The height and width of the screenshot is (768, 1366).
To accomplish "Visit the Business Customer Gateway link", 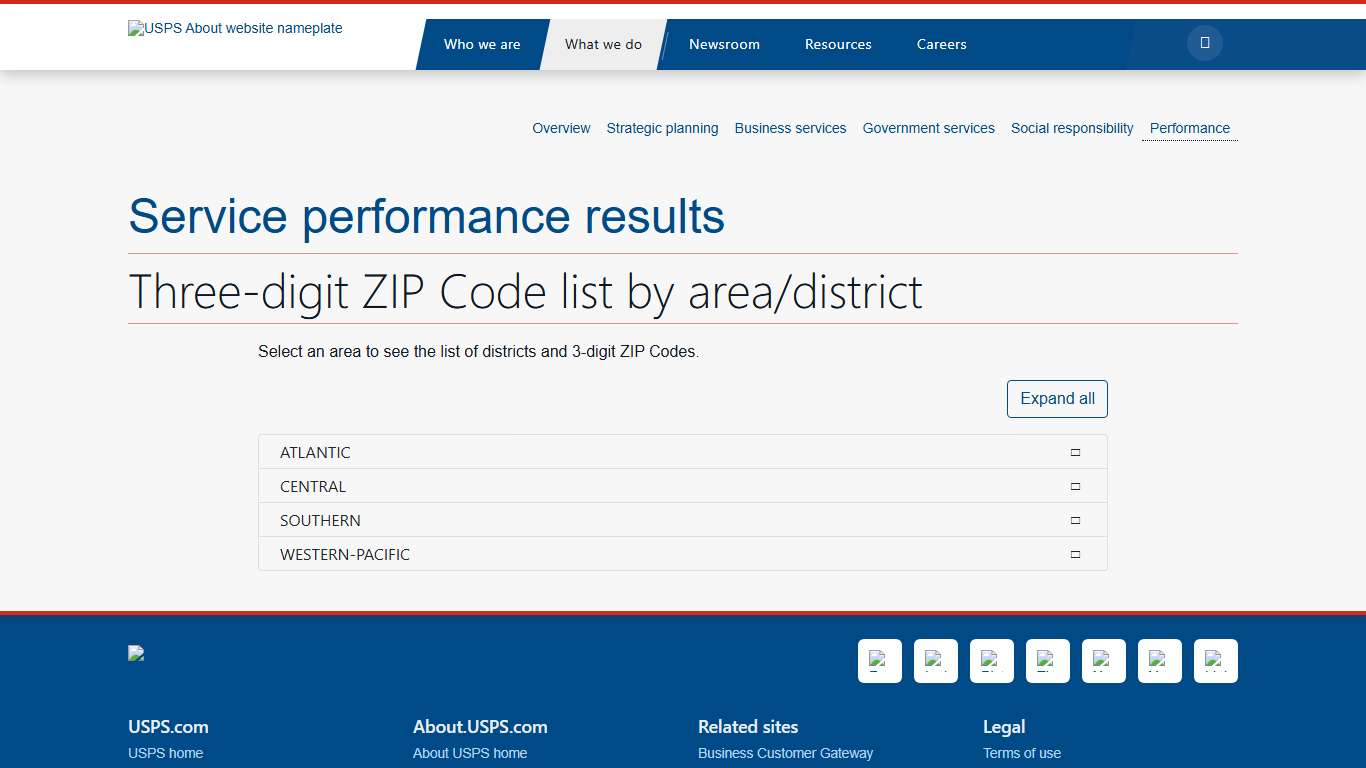I will pos(785,753).
